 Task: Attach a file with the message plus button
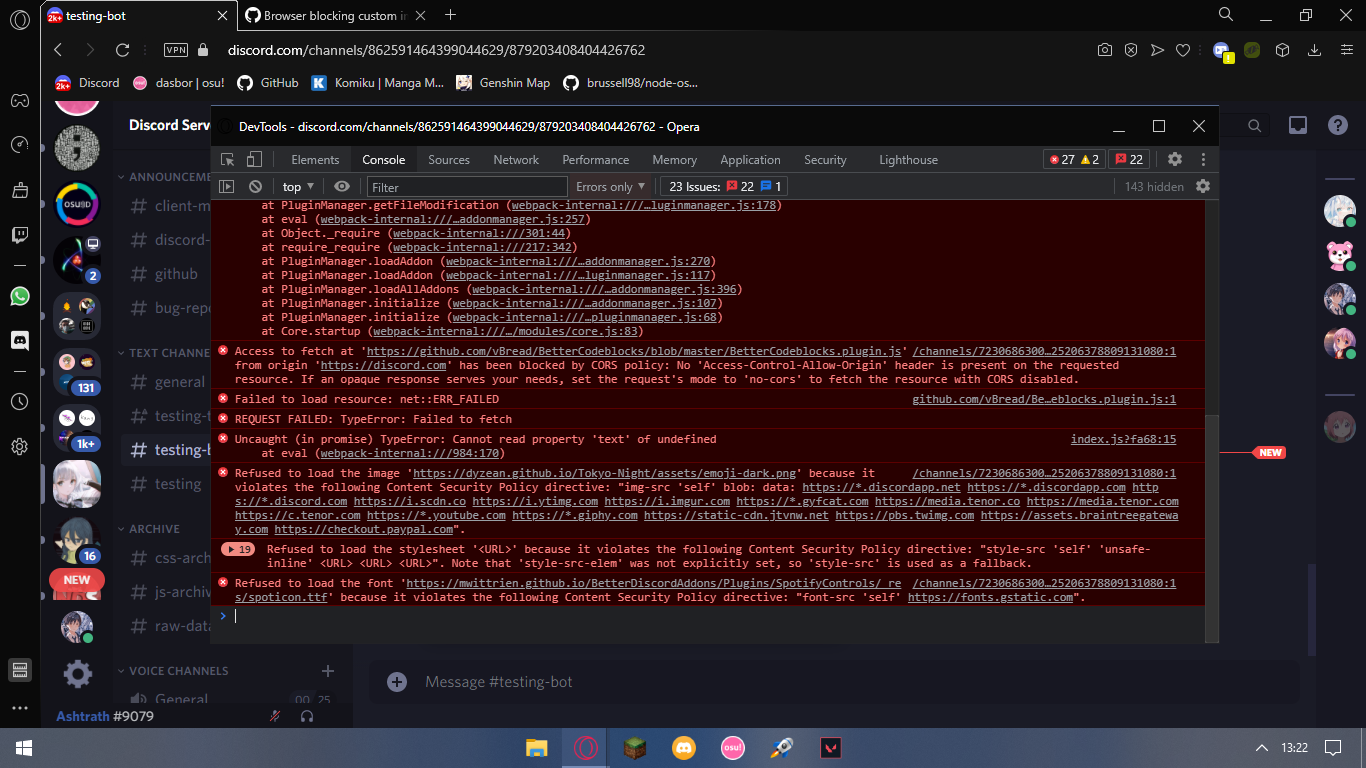click(397, 682)
